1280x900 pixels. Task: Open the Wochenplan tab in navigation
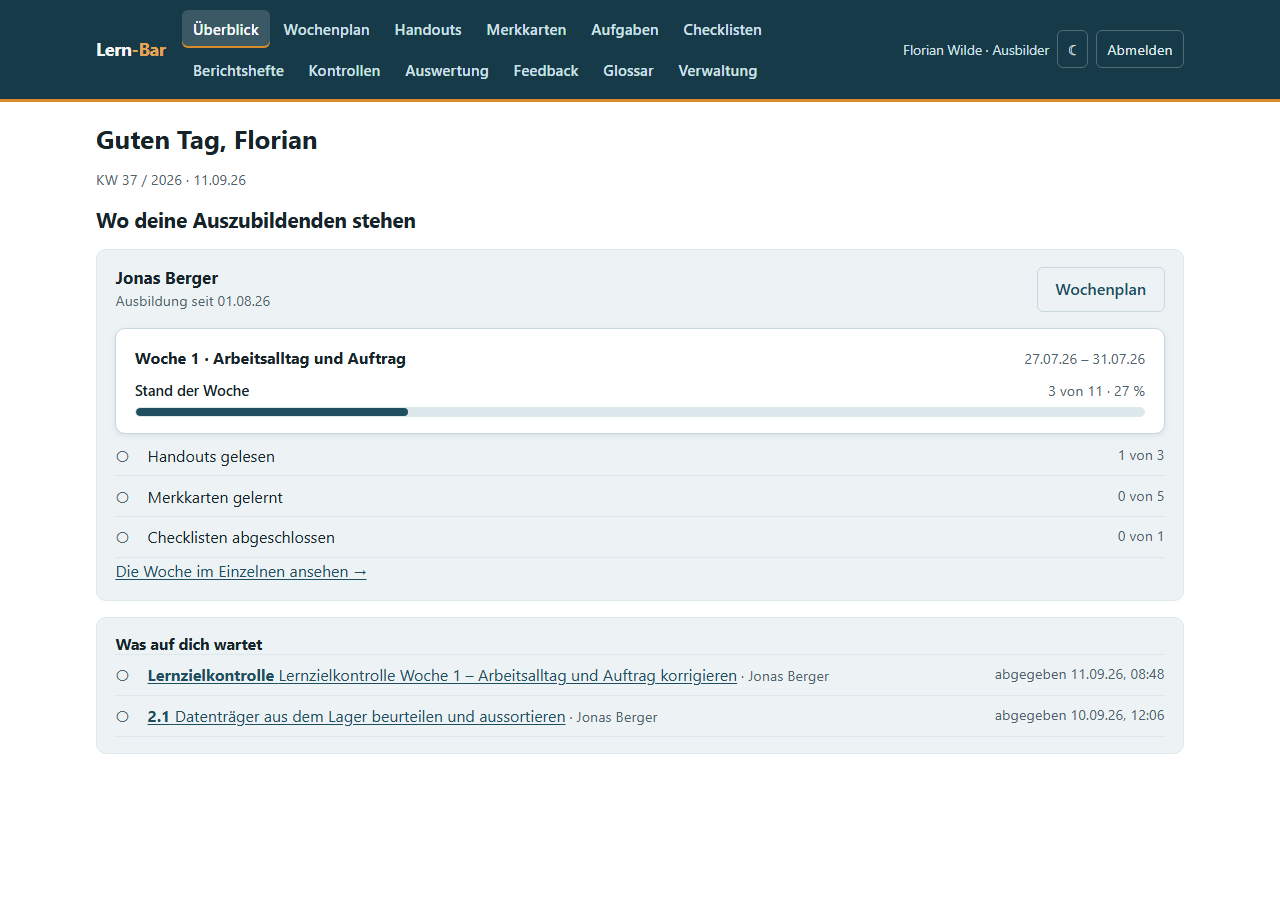pyautogui.click(x=327, y=29)
